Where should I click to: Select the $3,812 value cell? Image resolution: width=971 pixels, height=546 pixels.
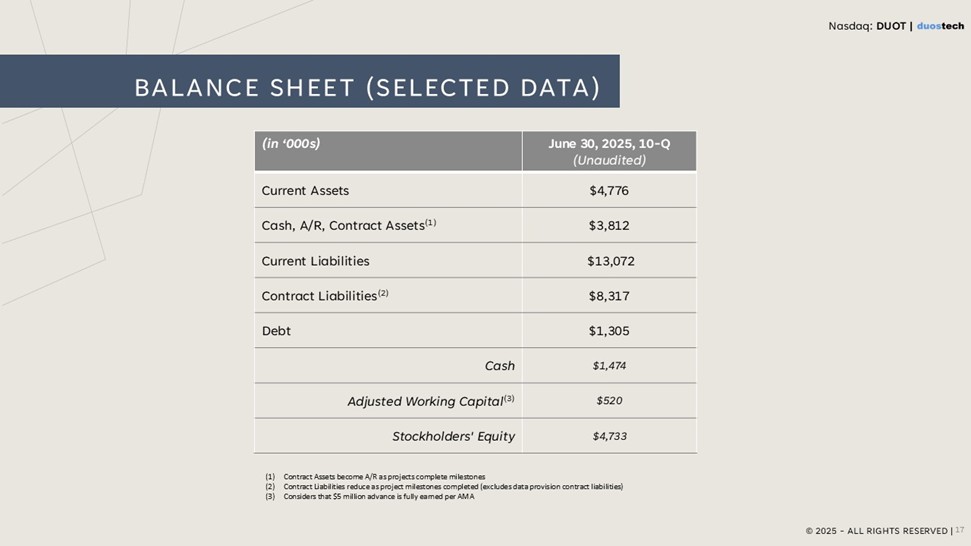click(x=609, y=226)
